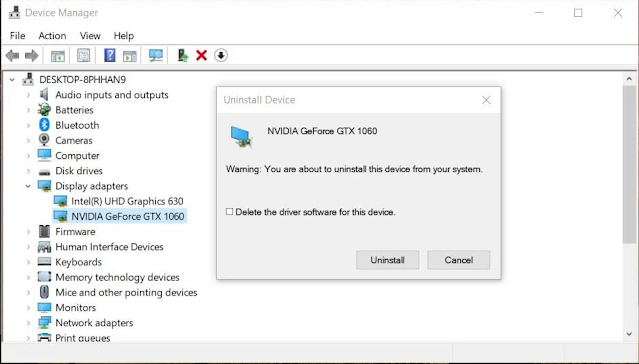The width and height of the screenshot is (639, 364).
Task: Open the Help menu
Action: click(x=123, y=36)
